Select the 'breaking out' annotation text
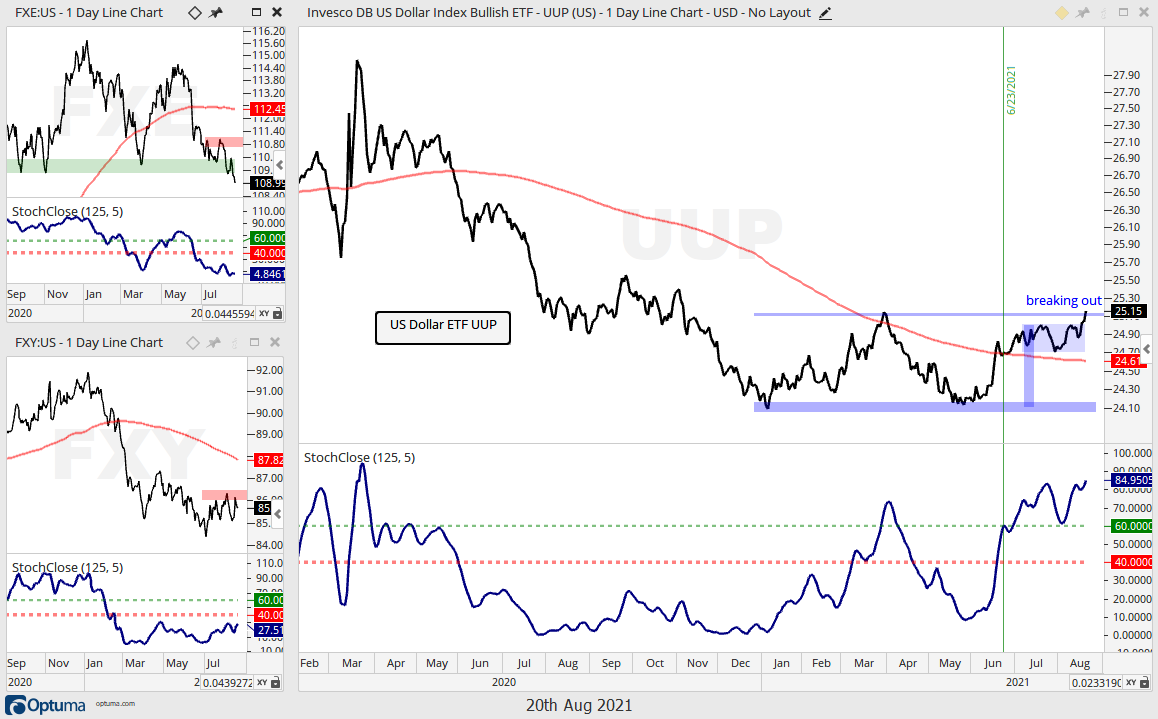 [1063, 300]
